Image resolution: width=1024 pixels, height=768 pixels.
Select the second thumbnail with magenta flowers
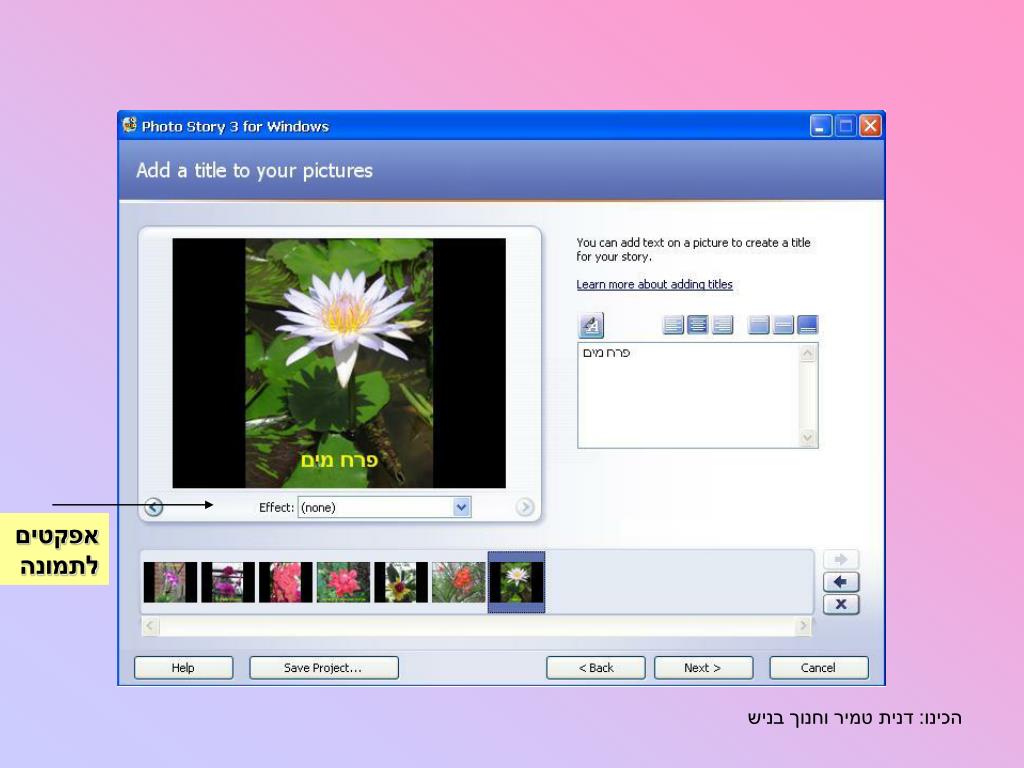tap(228, 582)
